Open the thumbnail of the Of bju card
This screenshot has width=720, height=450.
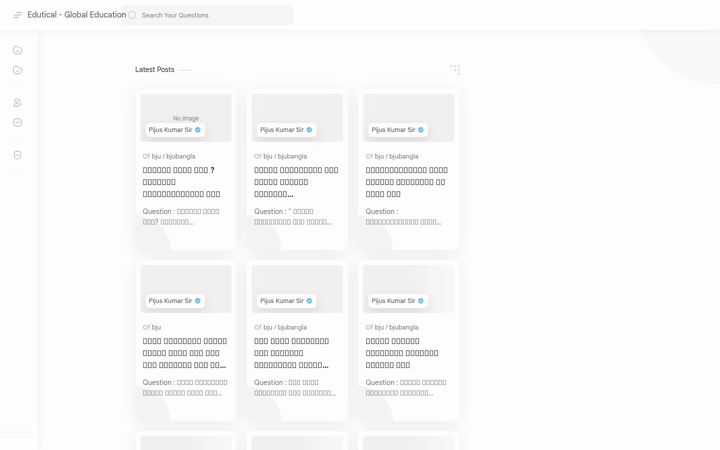pyautogui.click(x=186, y=289)
